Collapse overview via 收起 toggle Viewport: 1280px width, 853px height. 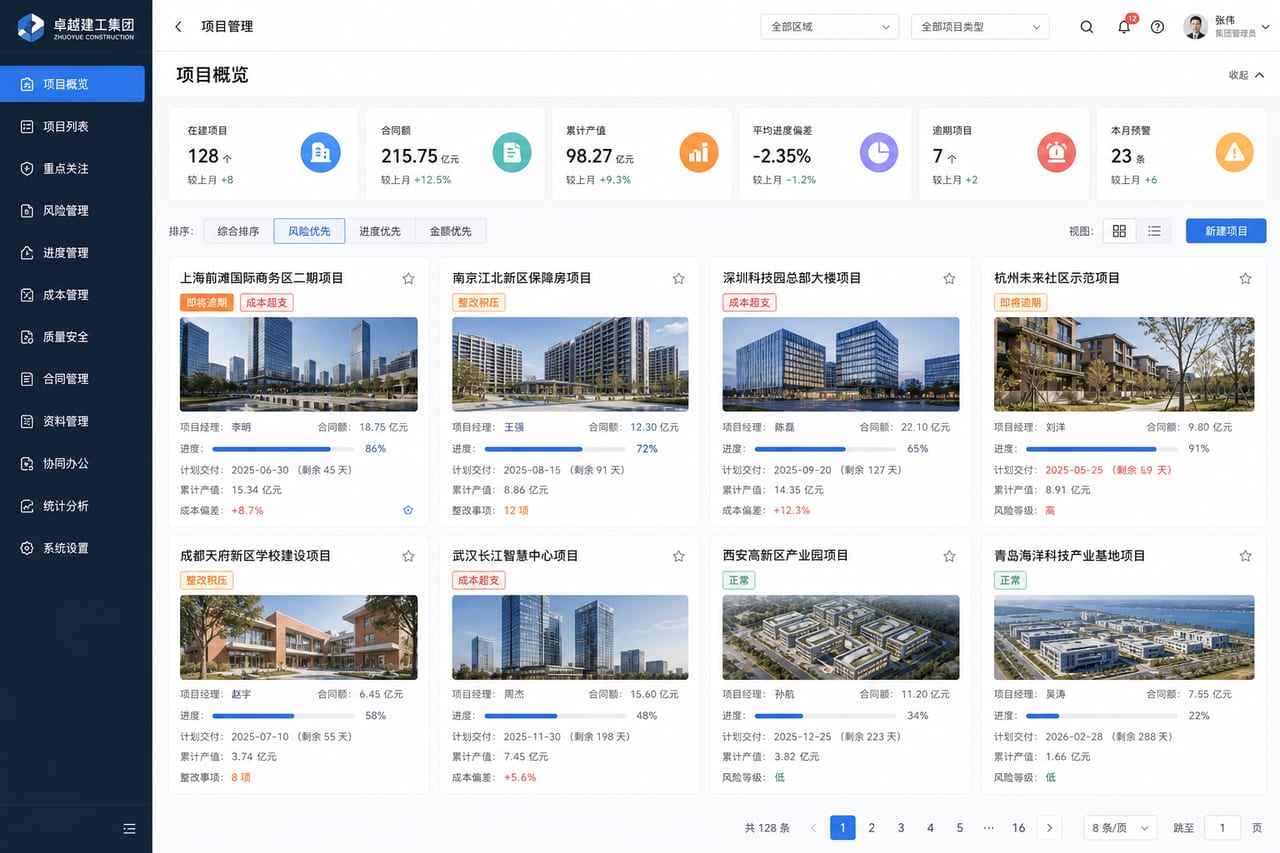1245,75
